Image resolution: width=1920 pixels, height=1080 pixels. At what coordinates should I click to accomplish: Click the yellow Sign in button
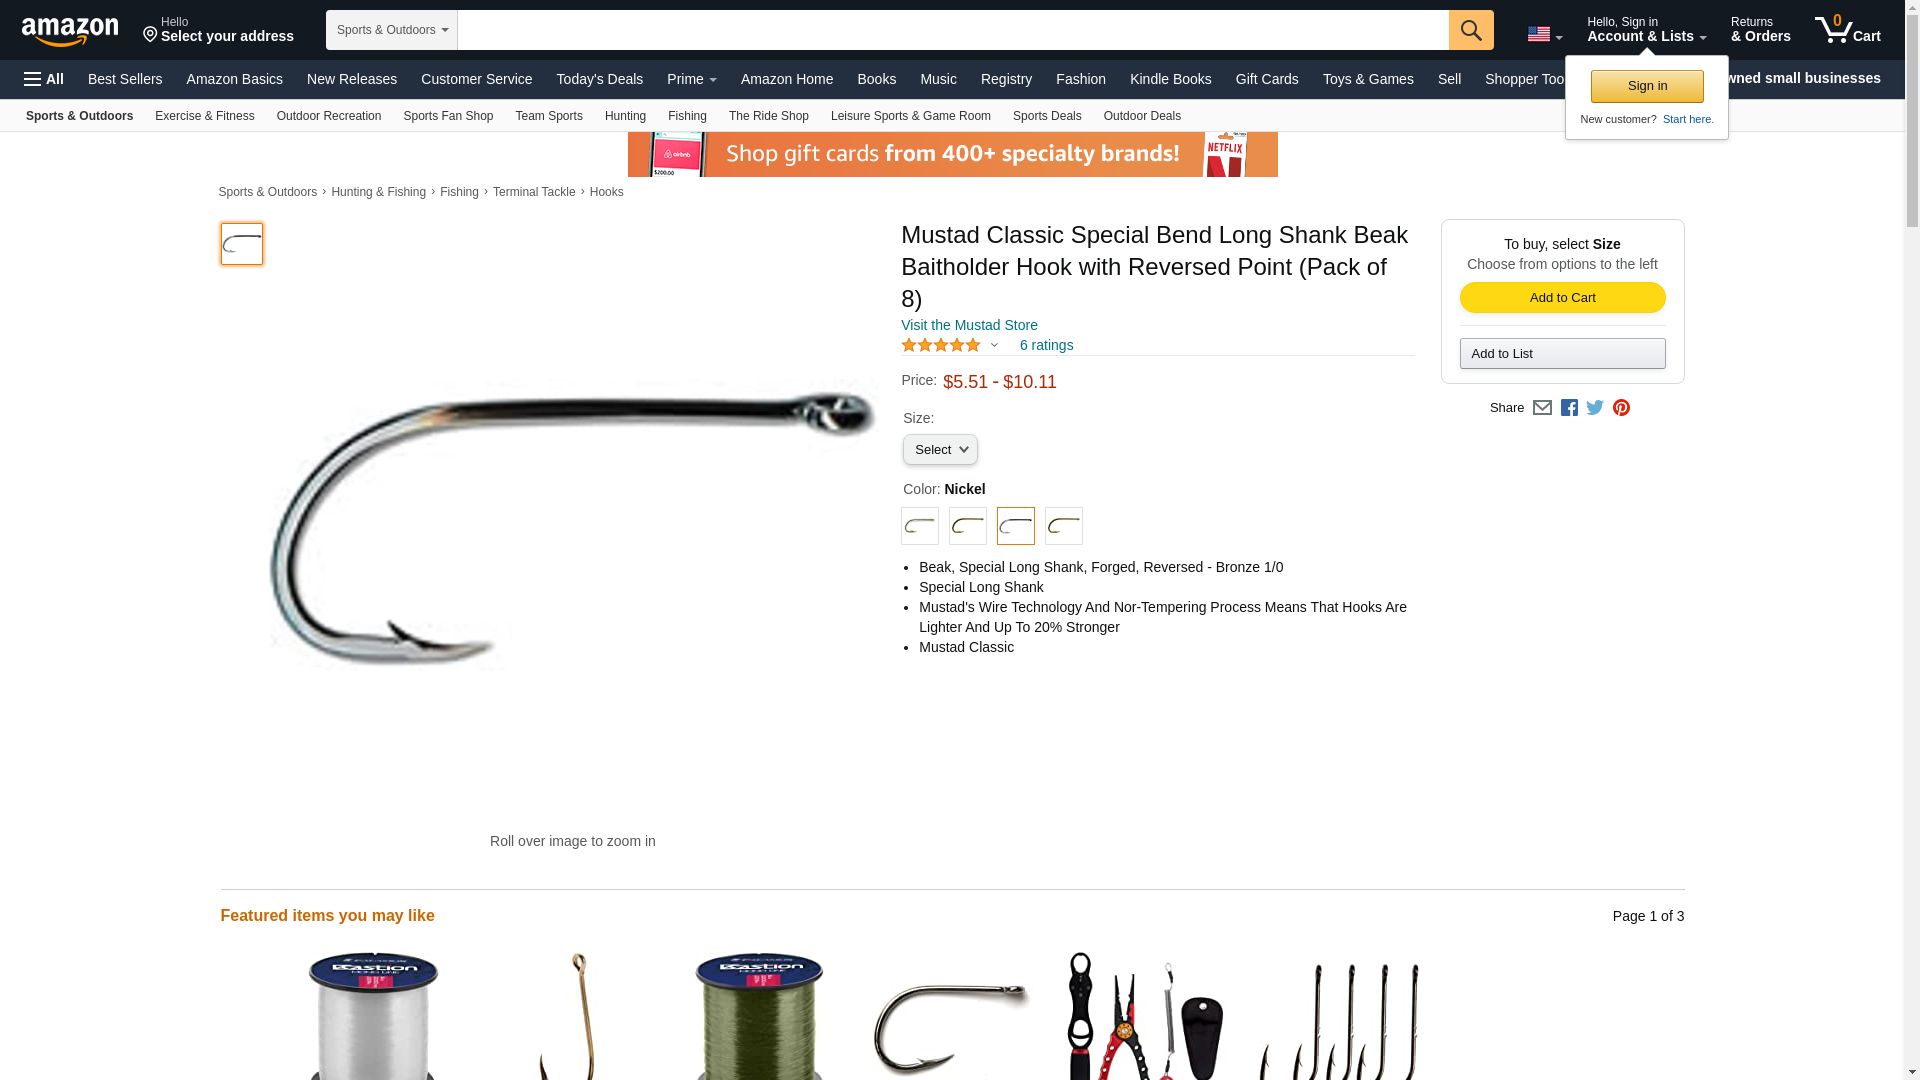1647,86
